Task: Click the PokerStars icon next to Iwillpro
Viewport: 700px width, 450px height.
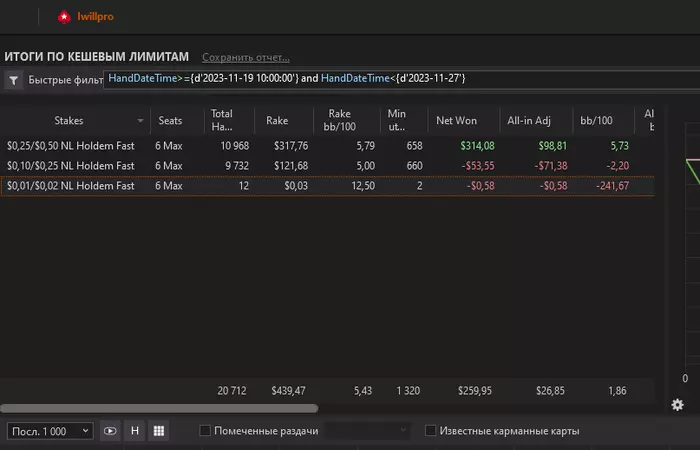Action: point(64,17)
